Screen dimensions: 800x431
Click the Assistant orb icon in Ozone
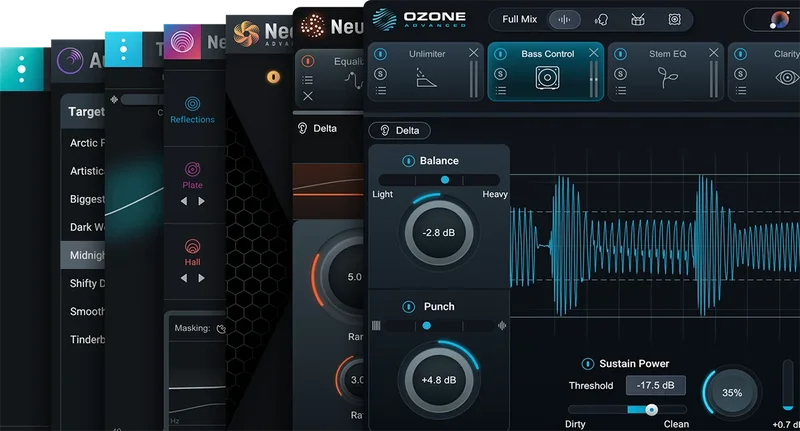click(779, 20)
